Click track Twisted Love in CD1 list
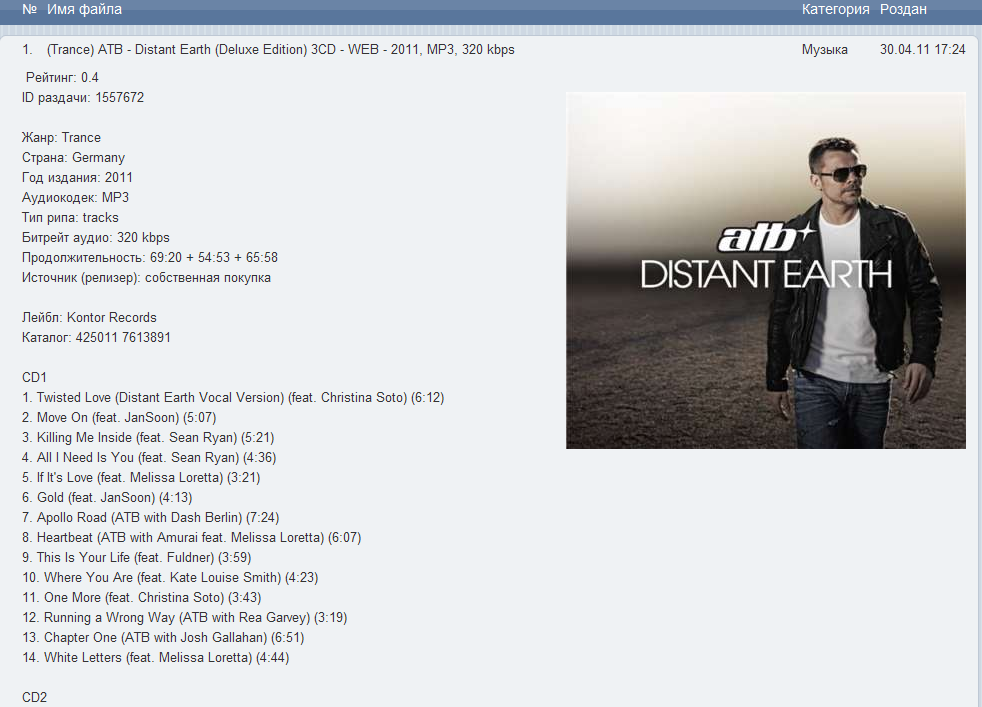This screenshot has height=707, width=982. pyautogui.click(x=233, y=398)
